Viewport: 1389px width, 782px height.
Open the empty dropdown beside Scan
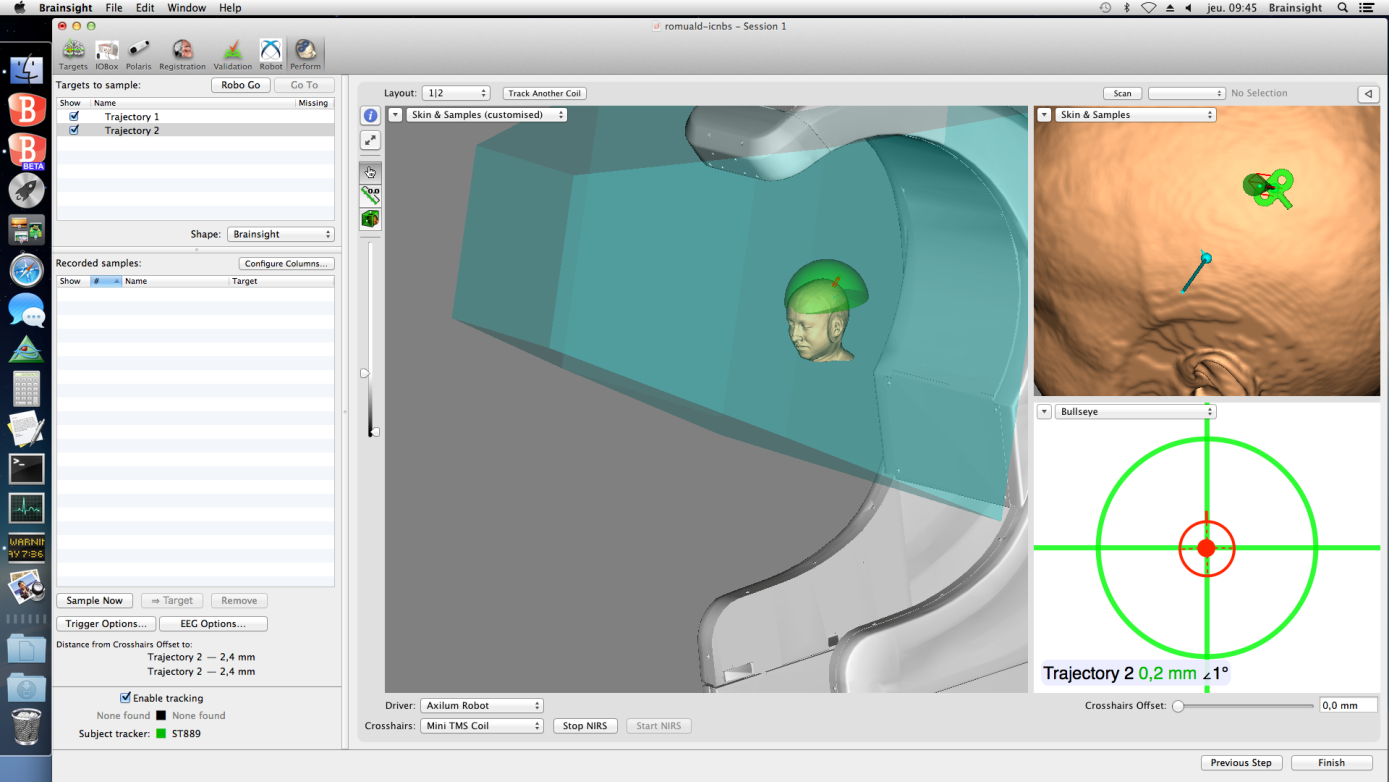click(x=1187, y=93)
